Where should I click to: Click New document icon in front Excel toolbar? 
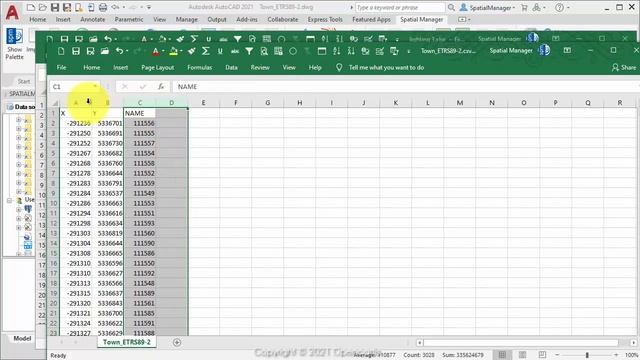61,51
